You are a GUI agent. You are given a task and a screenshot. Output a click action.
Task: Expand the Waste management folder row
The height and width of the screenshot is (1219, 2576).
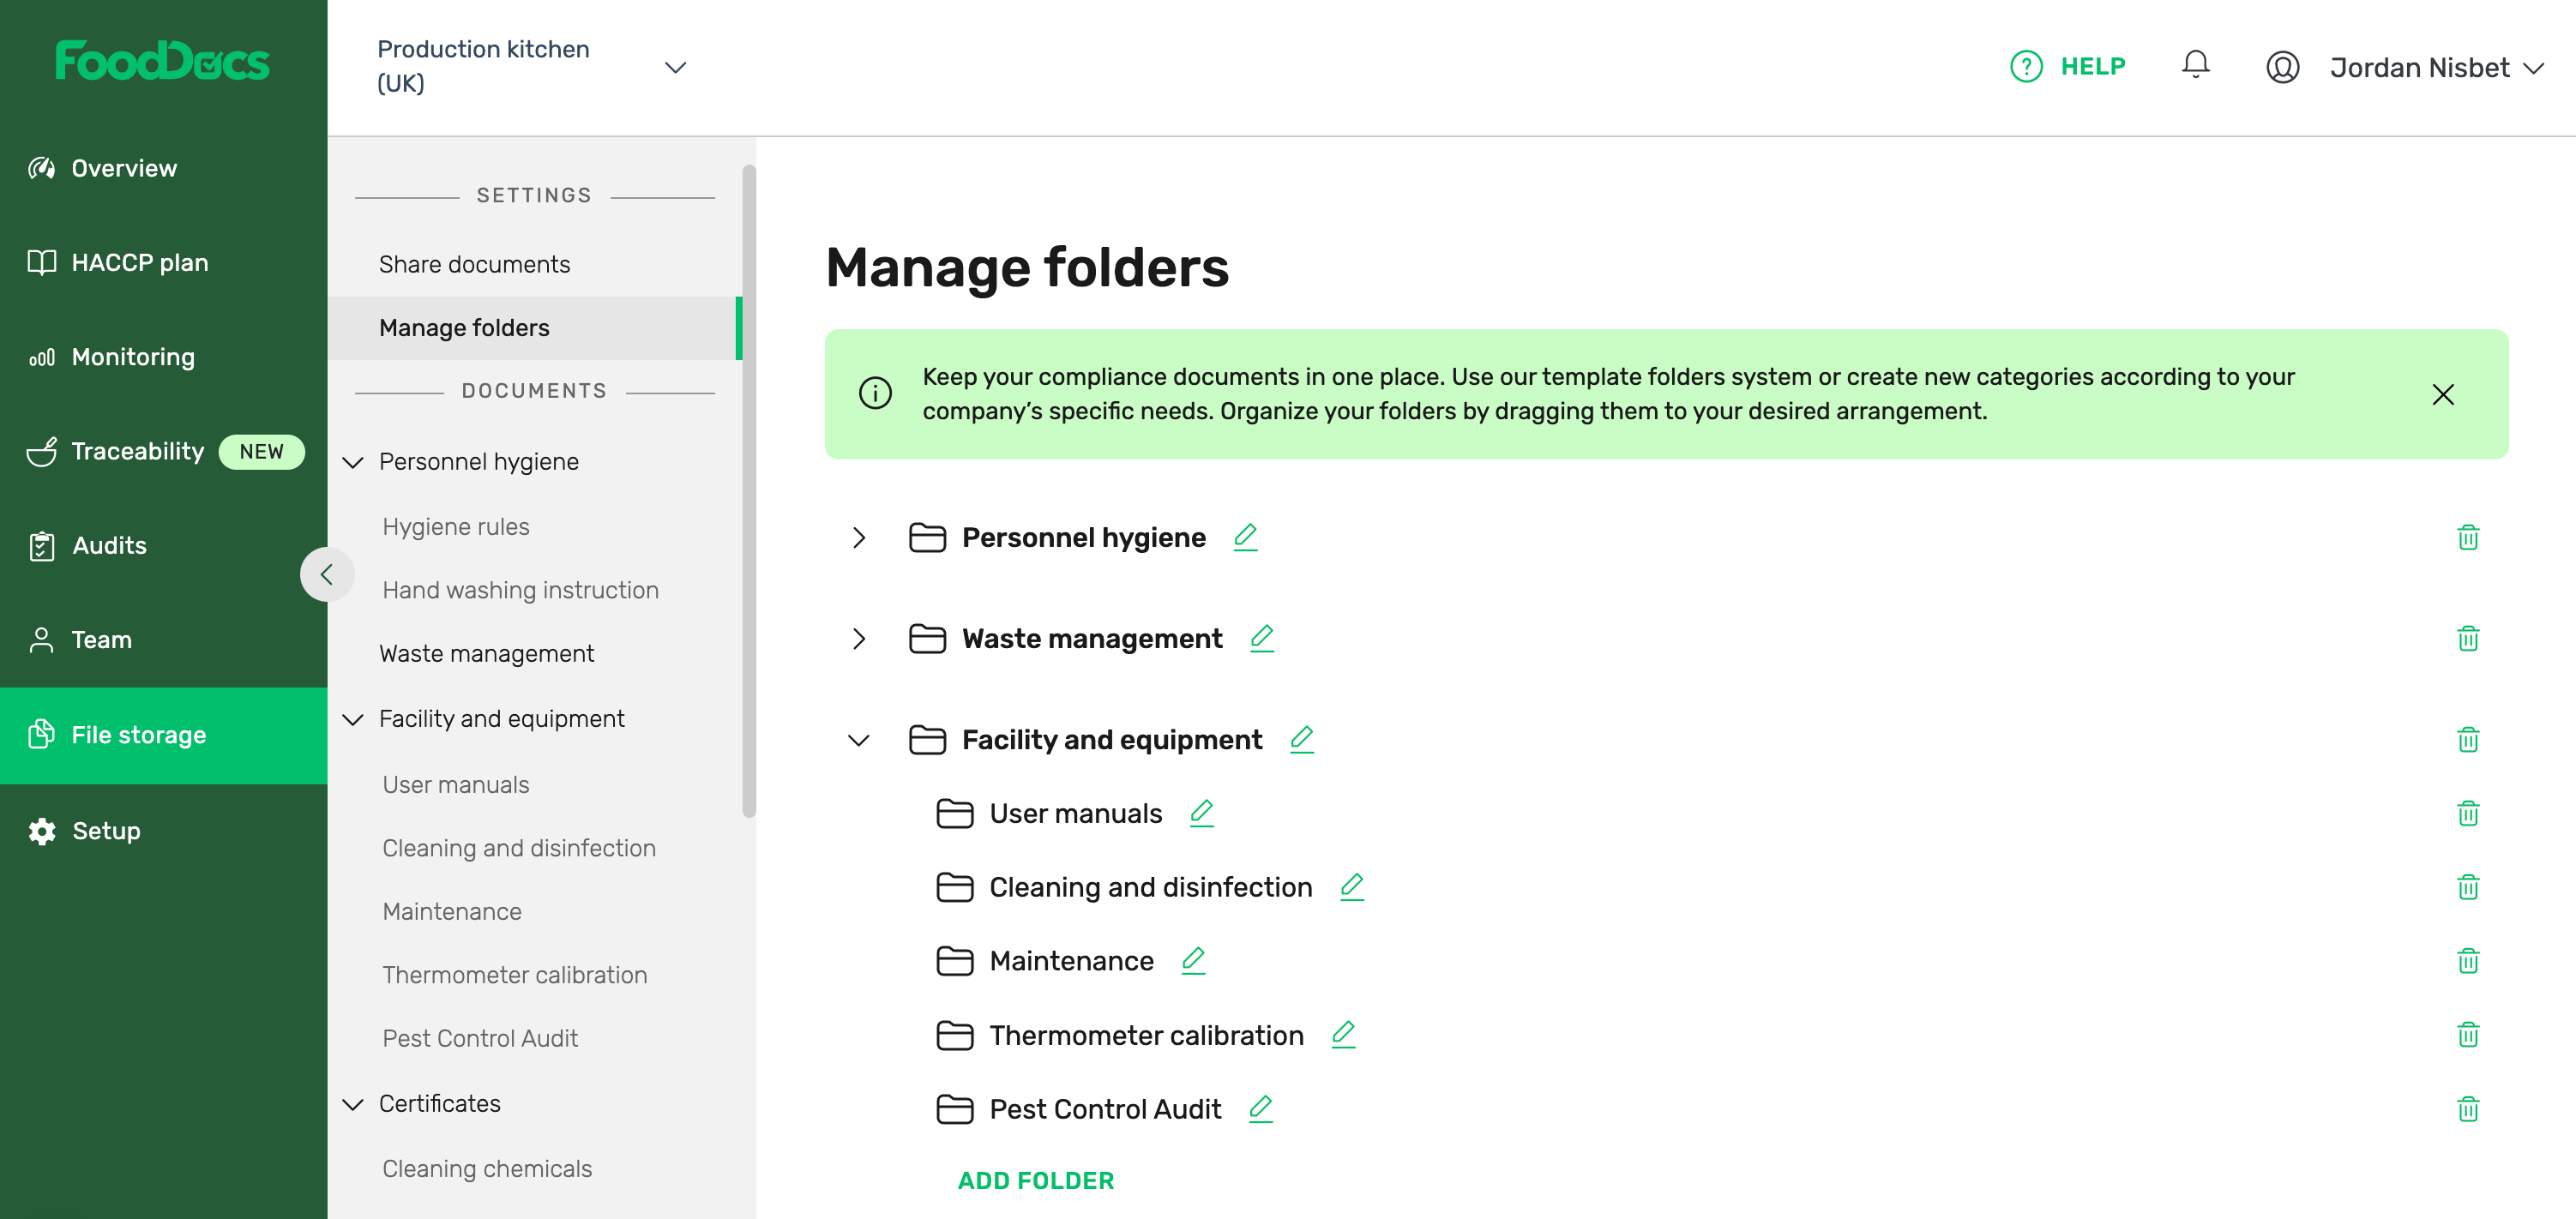pos(858,639)
